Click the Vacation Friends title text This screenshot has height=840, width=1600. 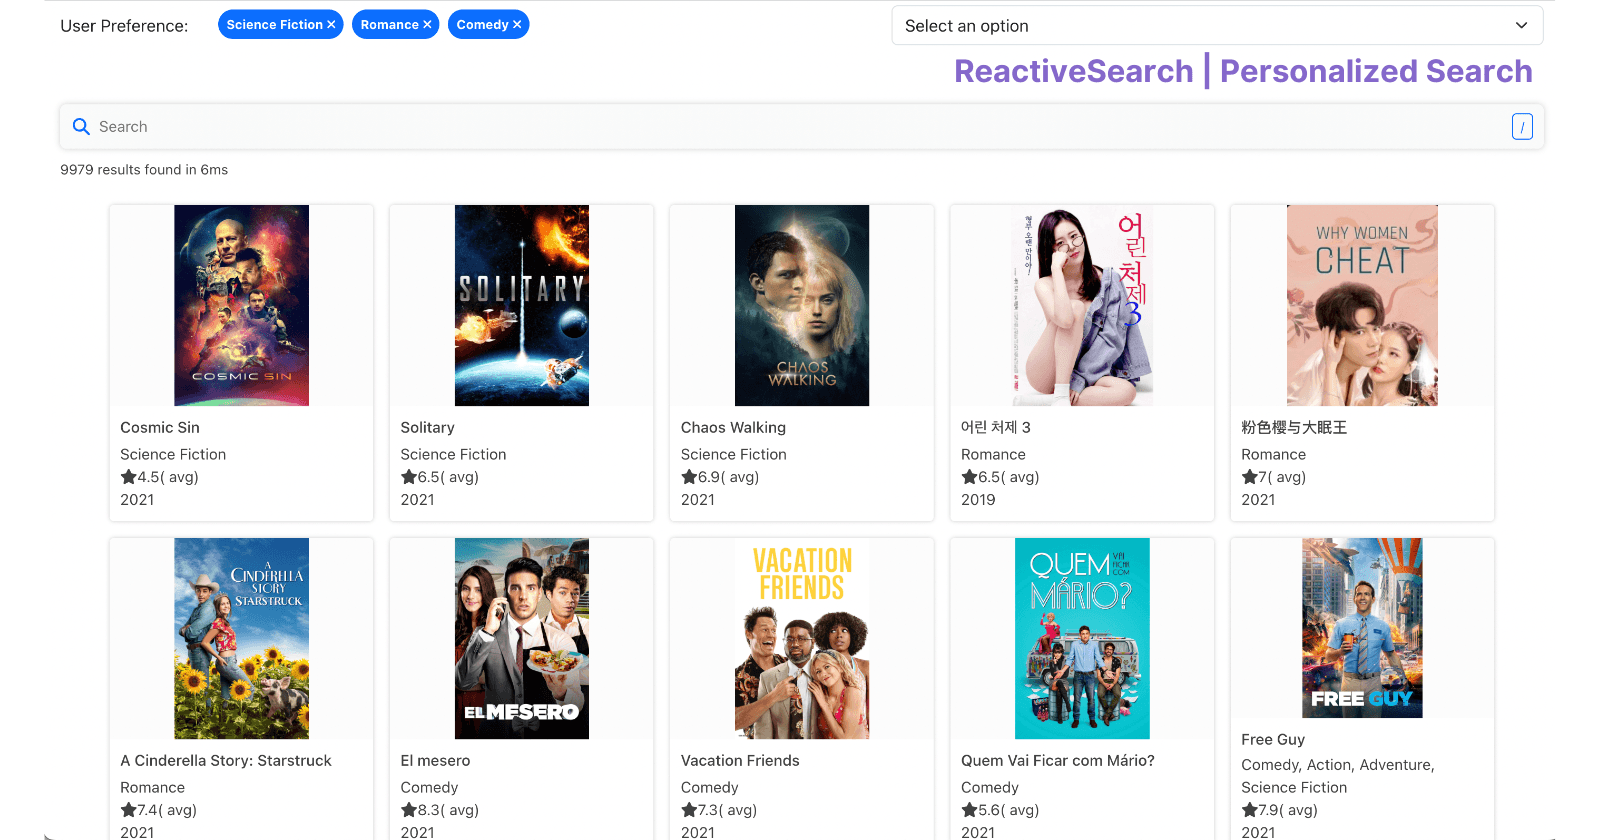[740, 760]
